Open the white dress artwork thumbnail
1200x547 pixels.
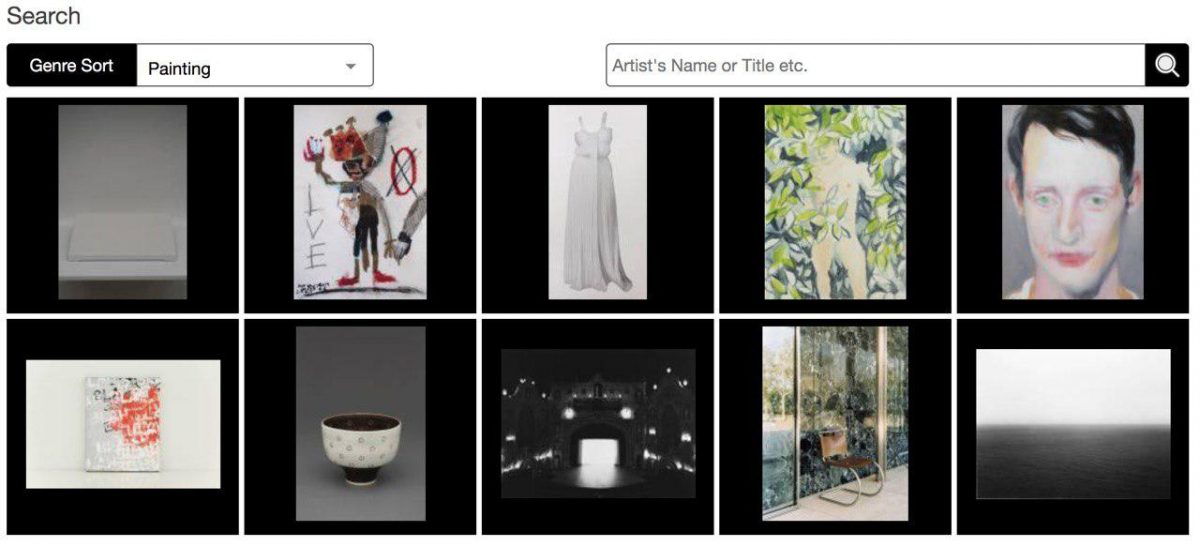pos(598,202)
